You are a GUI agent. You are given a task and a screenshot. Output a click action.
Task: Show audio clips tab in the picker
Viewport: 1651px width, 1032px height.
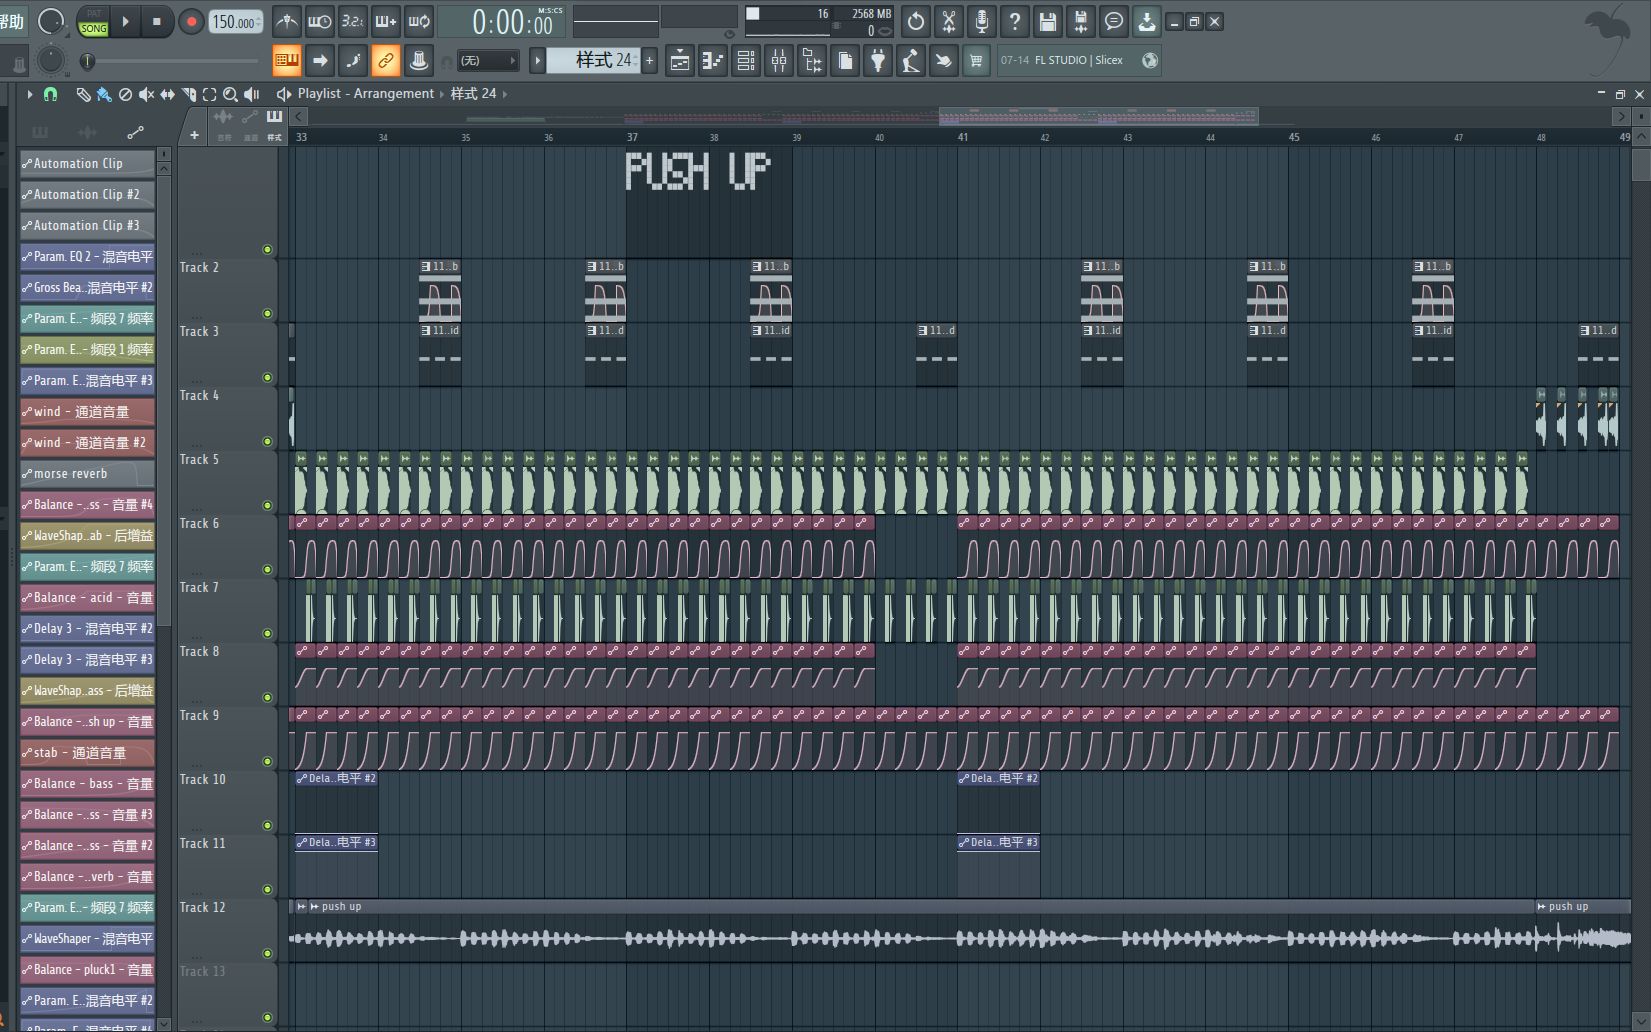pyautogui.click(x=88, y=132)
